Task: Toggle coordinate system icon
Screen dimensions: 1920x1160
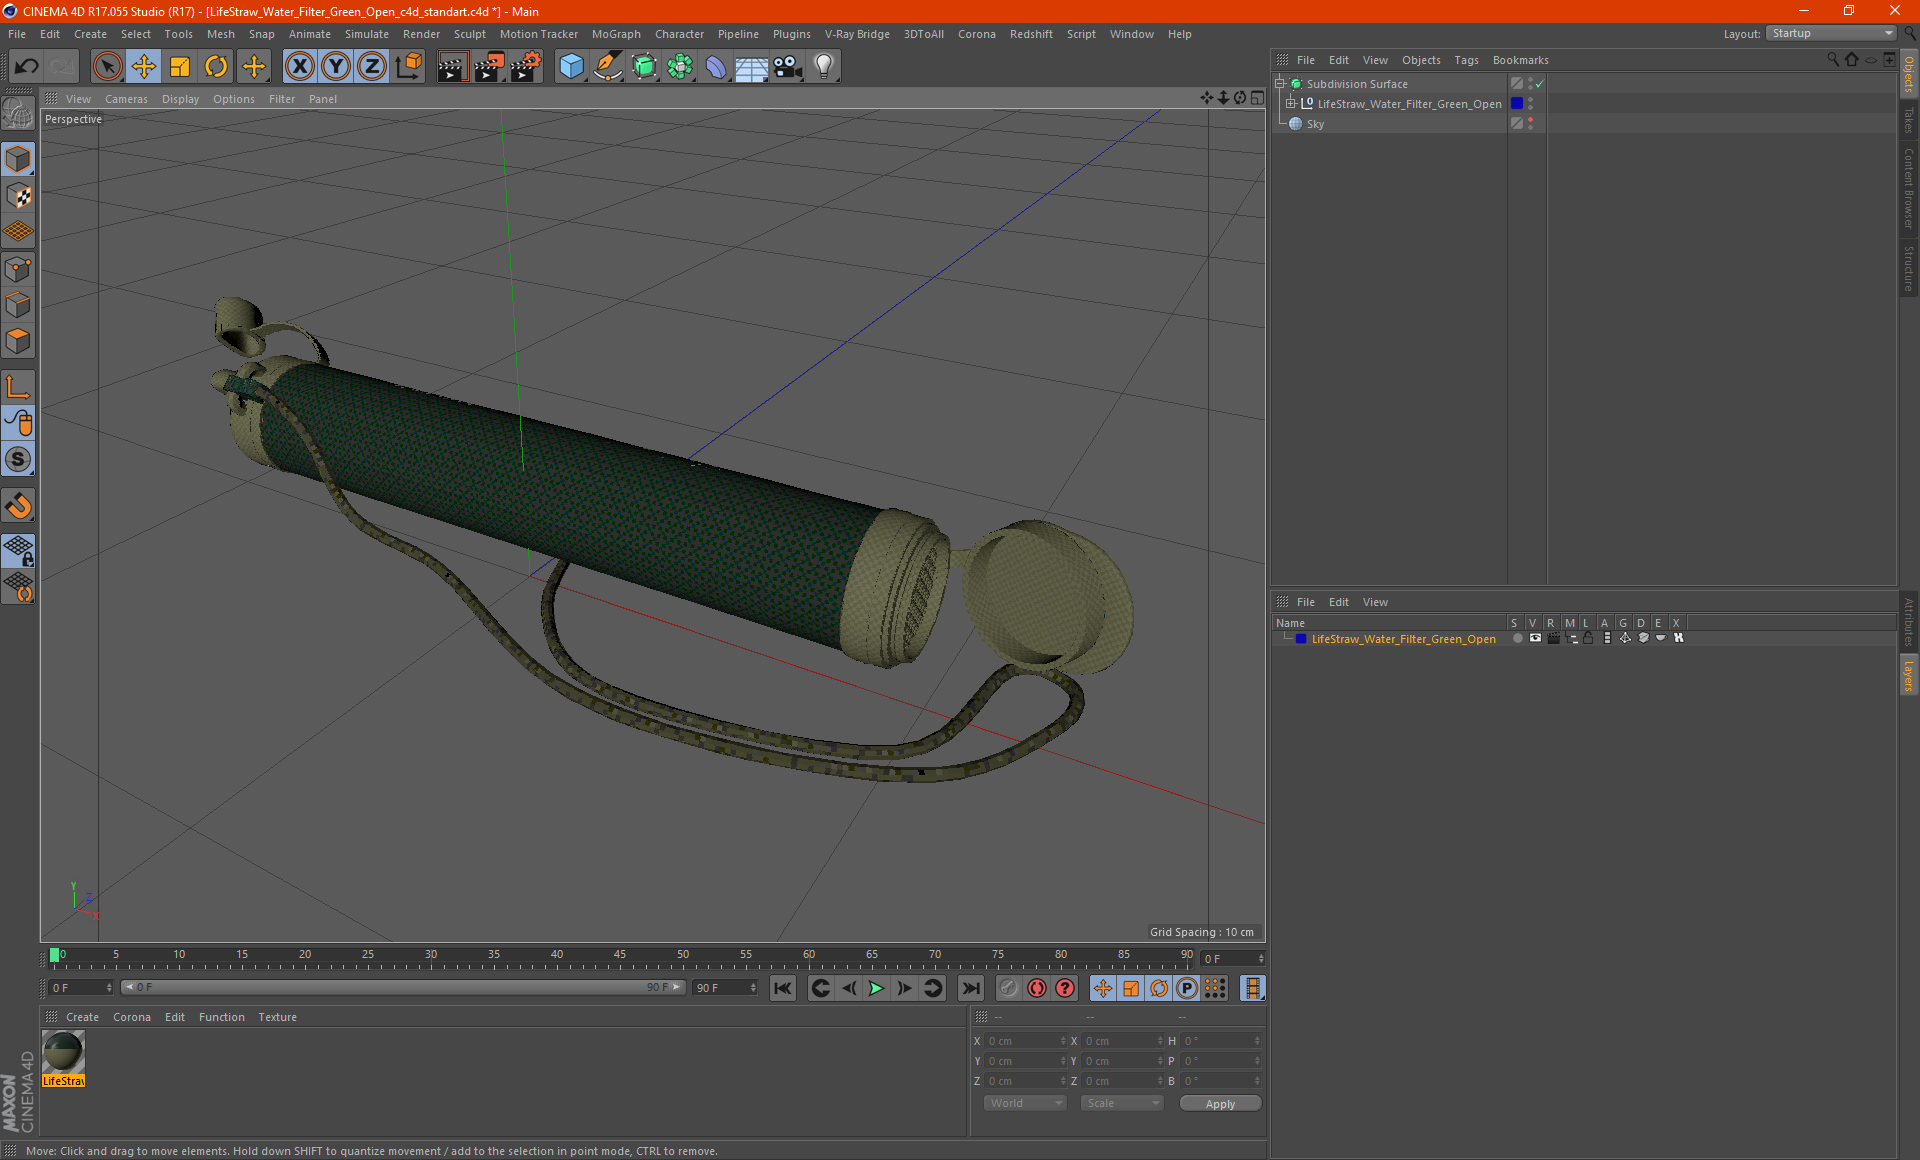Action: tap(408, 67)
